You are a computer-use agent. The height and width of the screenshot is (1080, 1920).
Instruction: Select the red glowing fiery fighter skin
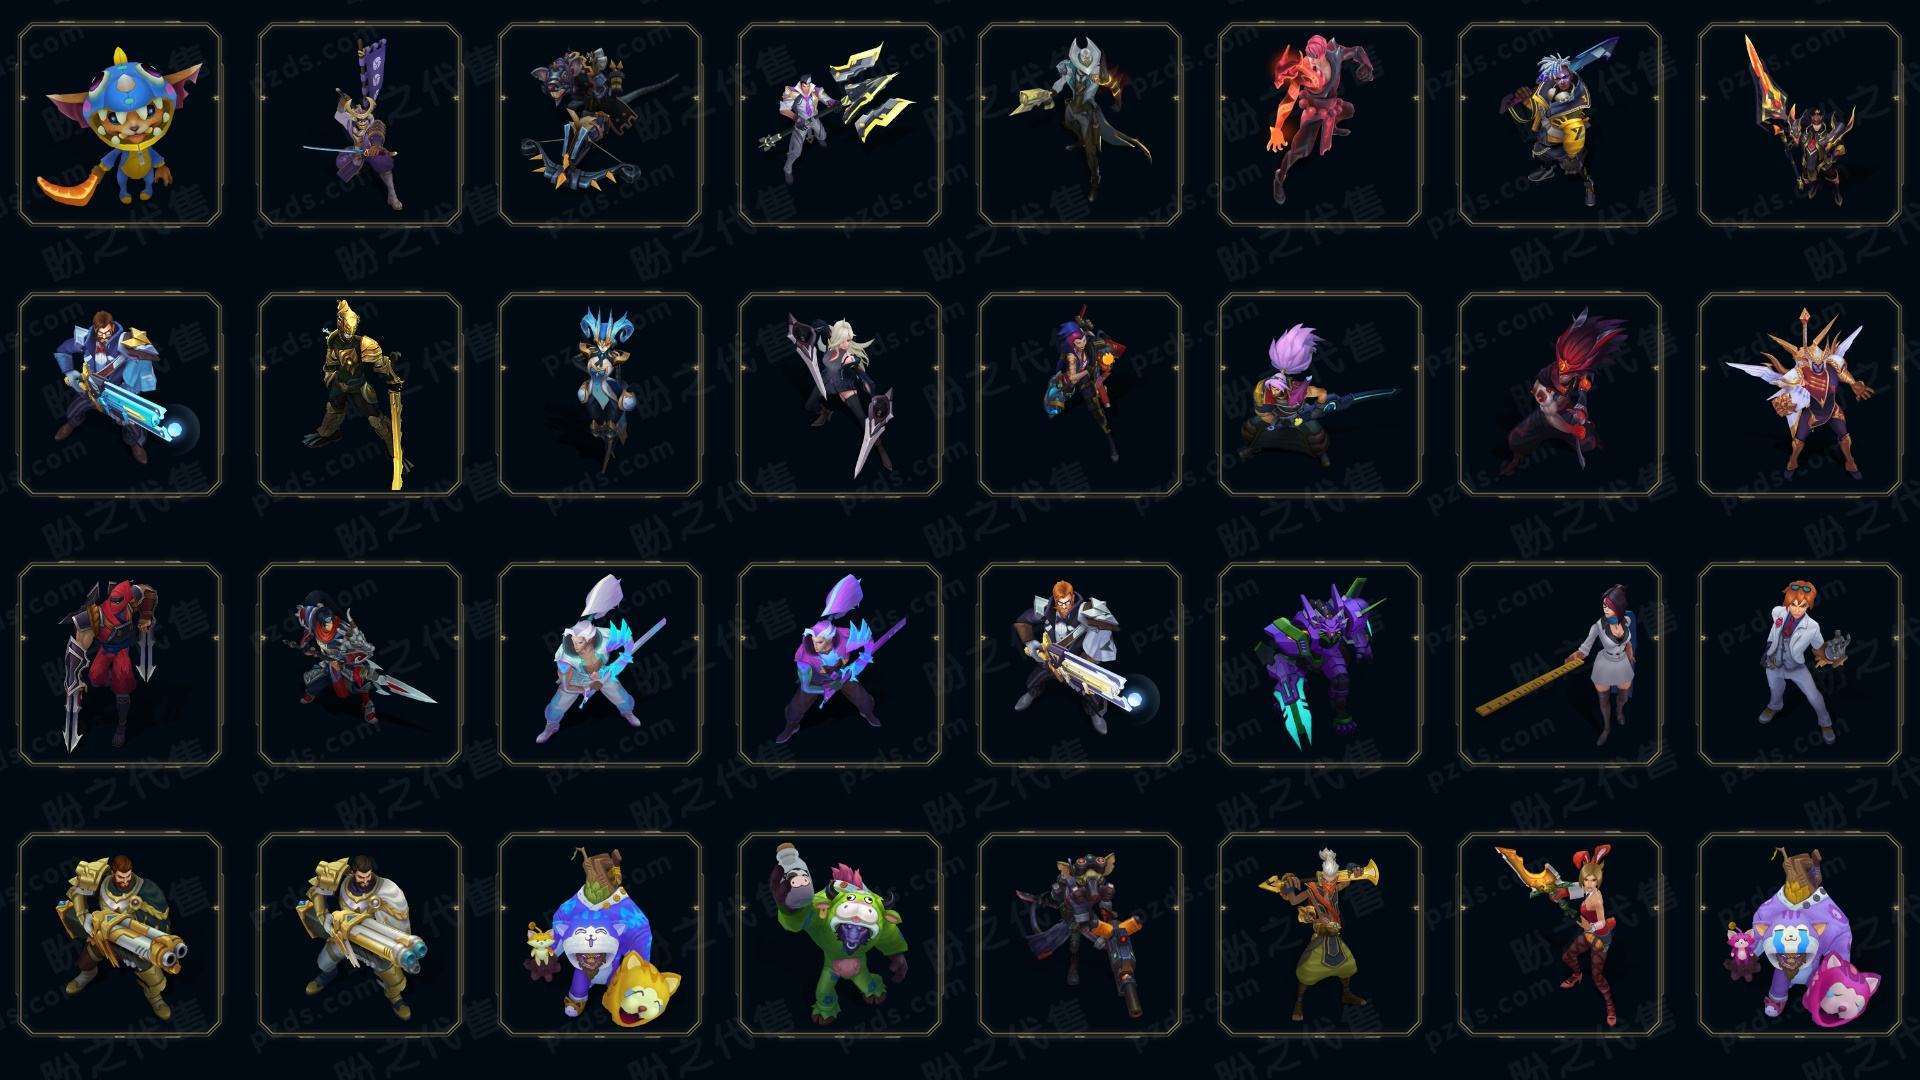point(1320,124)
